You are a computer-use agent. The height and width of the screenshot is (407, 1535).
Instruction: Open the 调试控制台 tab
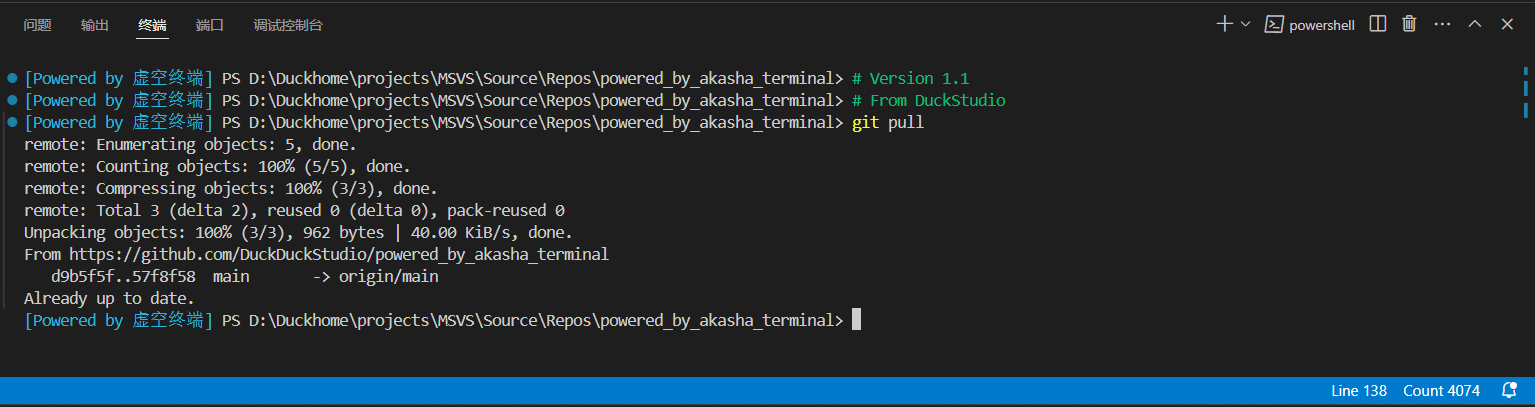288,25
